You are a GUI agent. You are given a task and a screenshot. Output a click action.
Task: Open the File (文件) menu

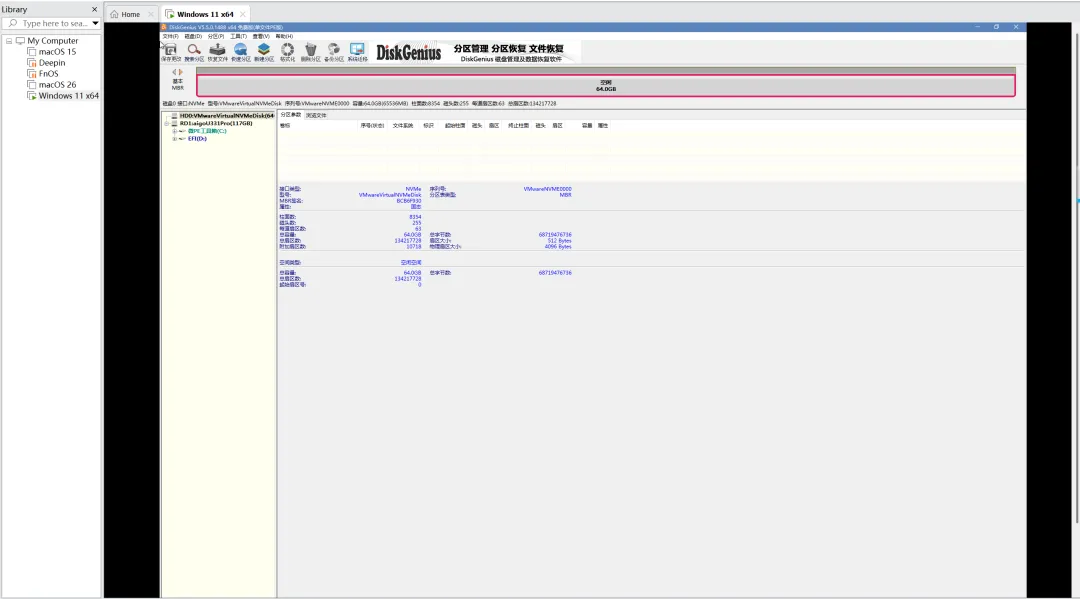click(x=170, y=36)
